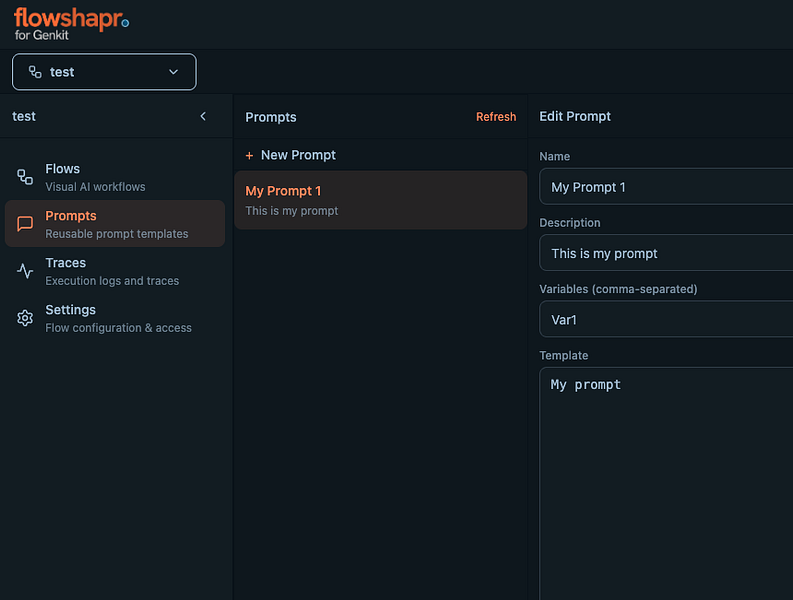Viewport: 793px width, 600px height.
Task: Click the flow icon in test selector
Action: [35, 72]
